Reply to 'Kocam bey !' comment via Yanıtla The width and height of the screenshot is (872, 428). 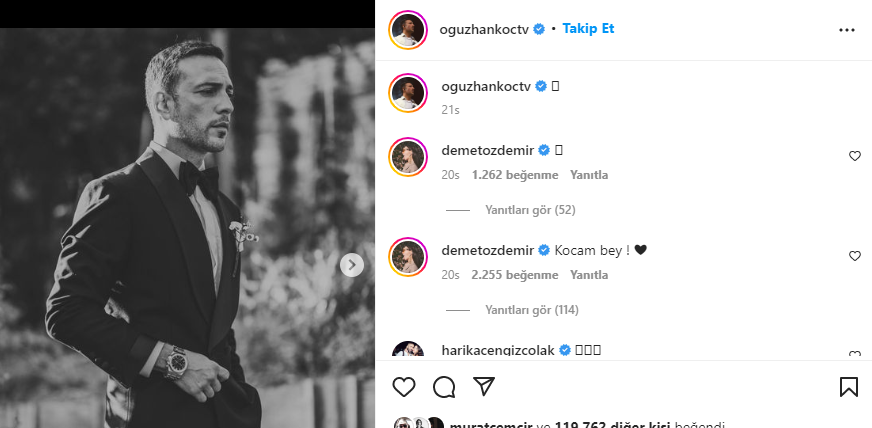pyautogui.click(x=589, y=275)
